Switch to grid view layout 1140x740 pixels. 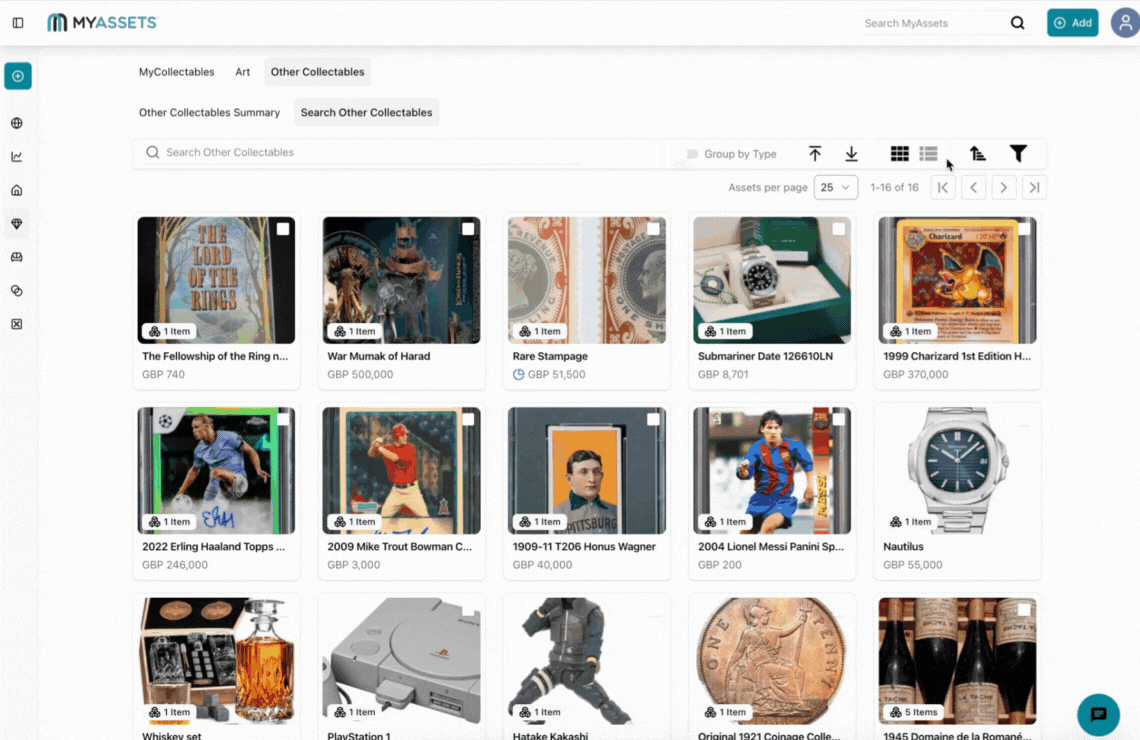[899, 154]
